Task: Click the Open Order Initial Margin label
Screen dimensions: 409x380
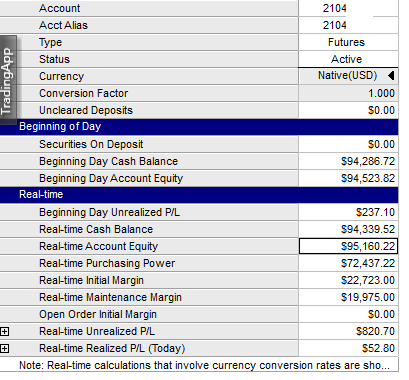Action: tap(98, 314)
